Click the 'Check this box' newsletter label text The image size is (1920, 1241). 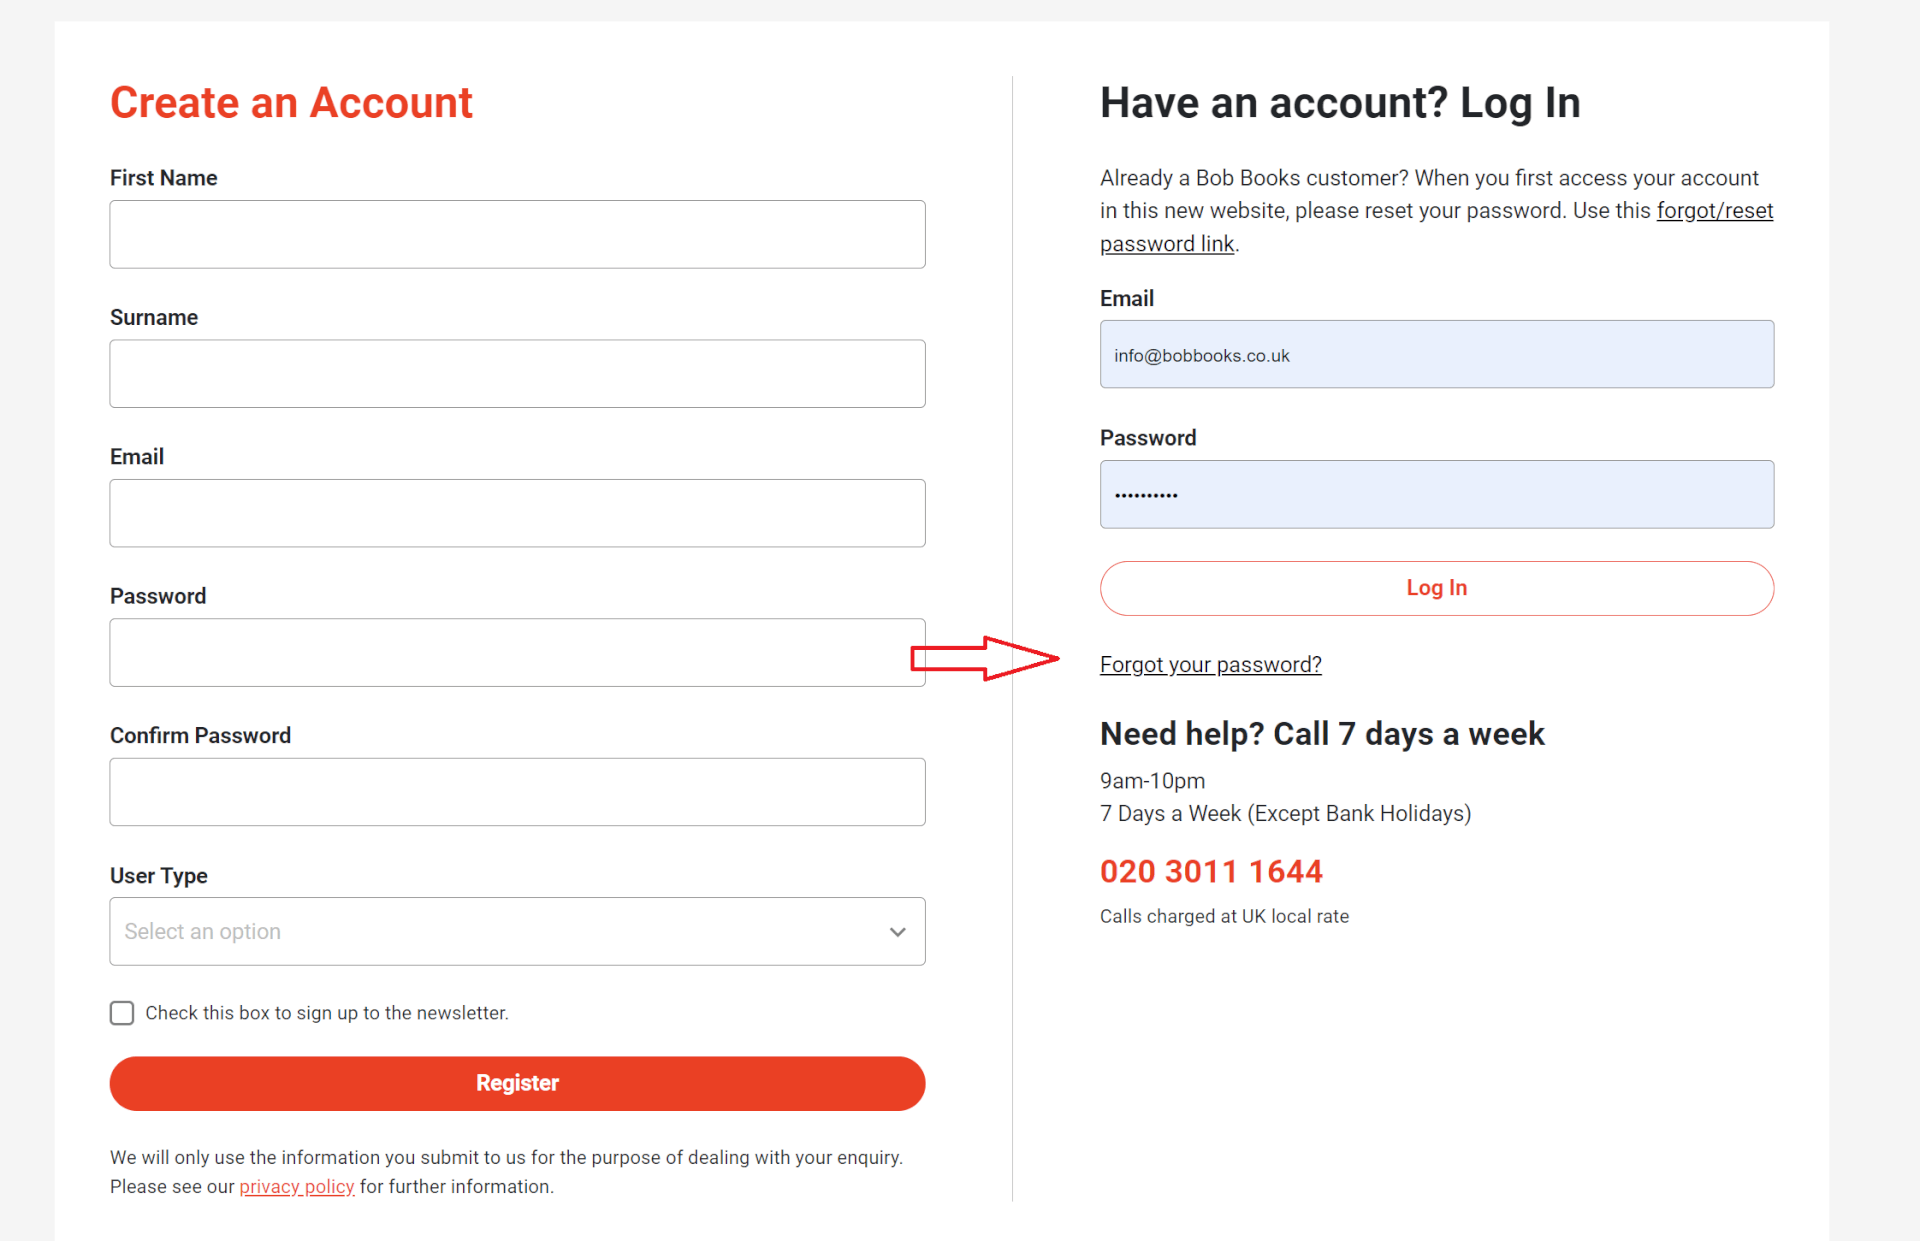coord(327,1013)
